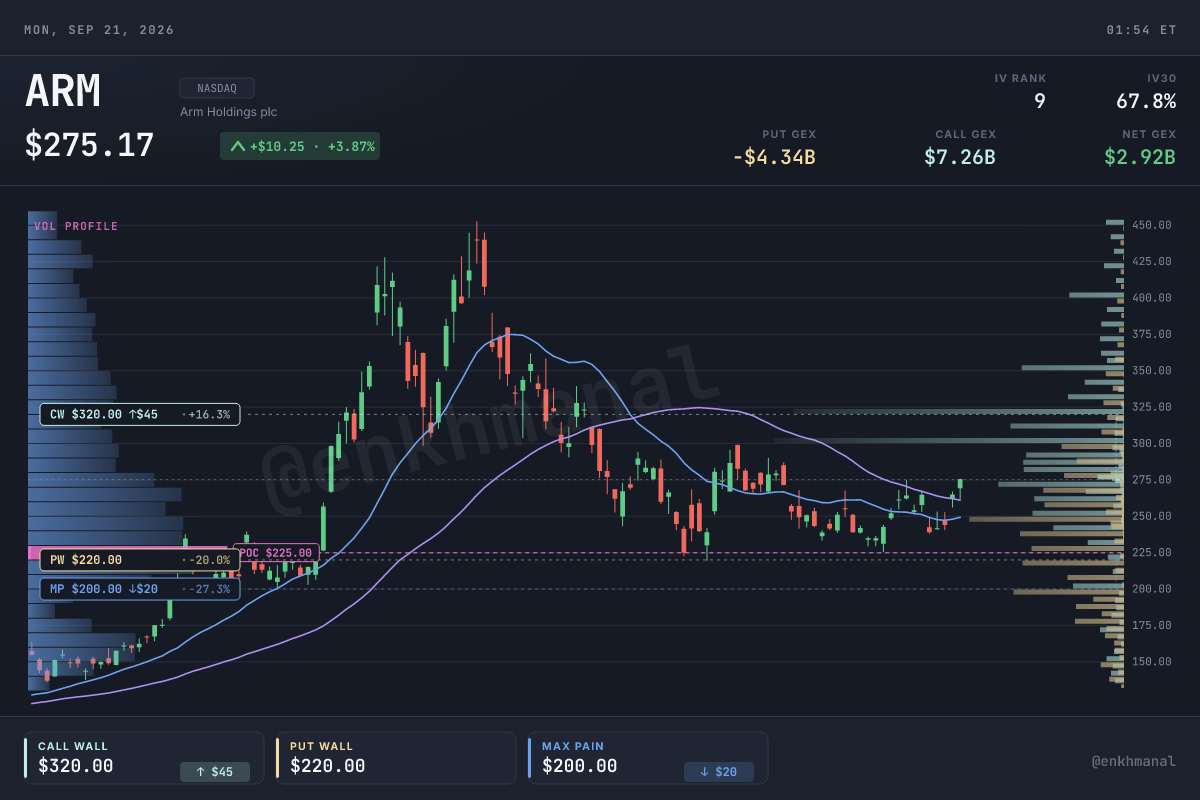
Task: Click the CW $320.00 chart level label
Action: click(x=140, y=414)
